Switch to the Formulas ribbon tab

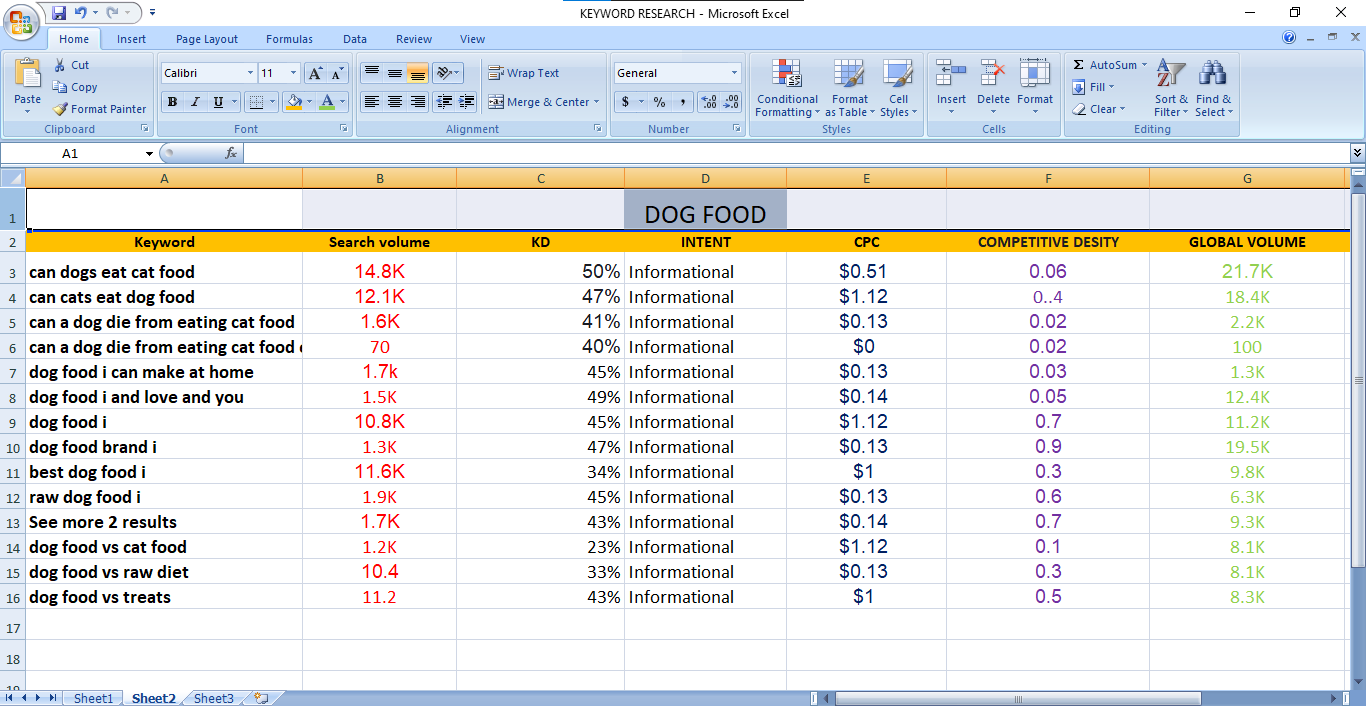[289, 39]
